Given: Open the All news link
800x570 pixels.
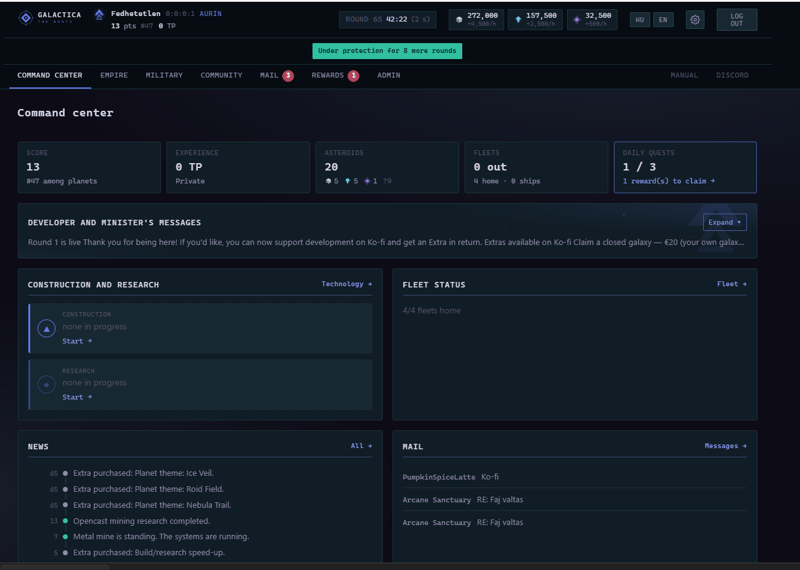Looking at the screenshot, I should (361, 445).
